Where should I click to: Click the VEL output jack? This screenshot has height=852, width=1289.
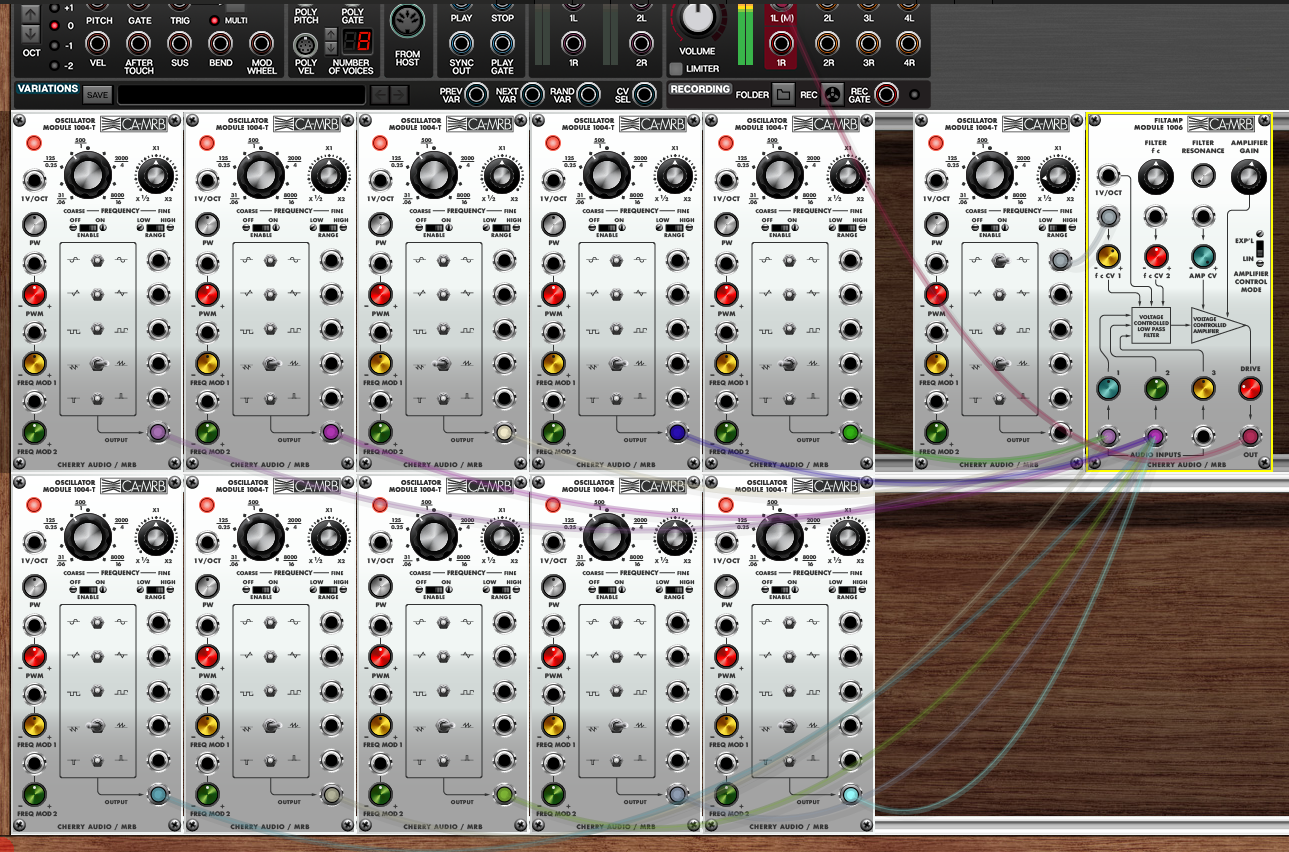97,43
